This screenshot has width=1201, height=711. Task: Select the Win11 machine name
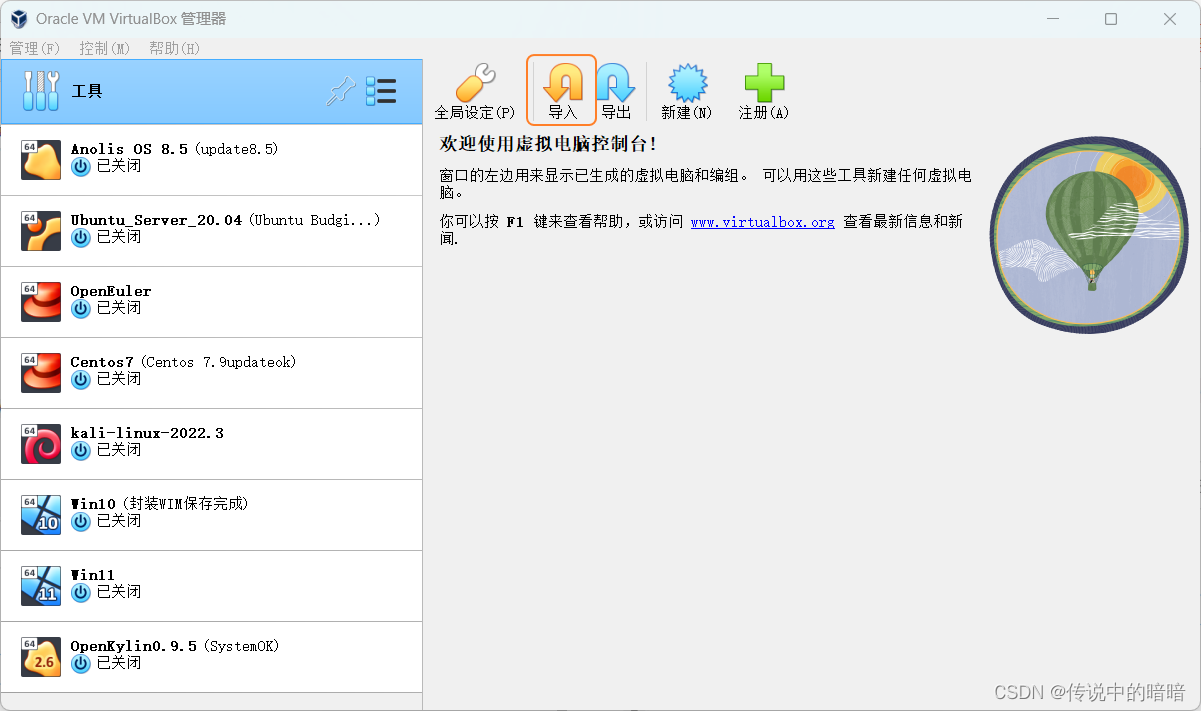[x=93, y=575]
